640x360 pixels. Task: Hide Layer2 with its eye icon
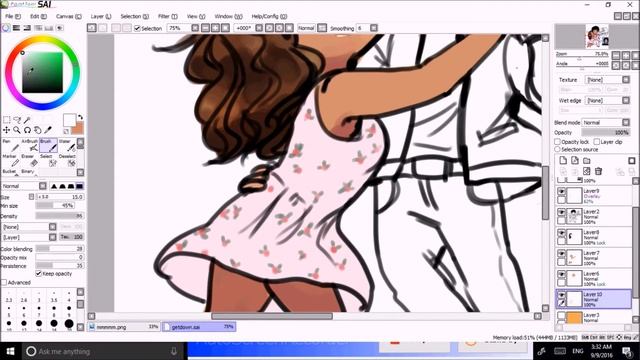[x=562, y=212]
